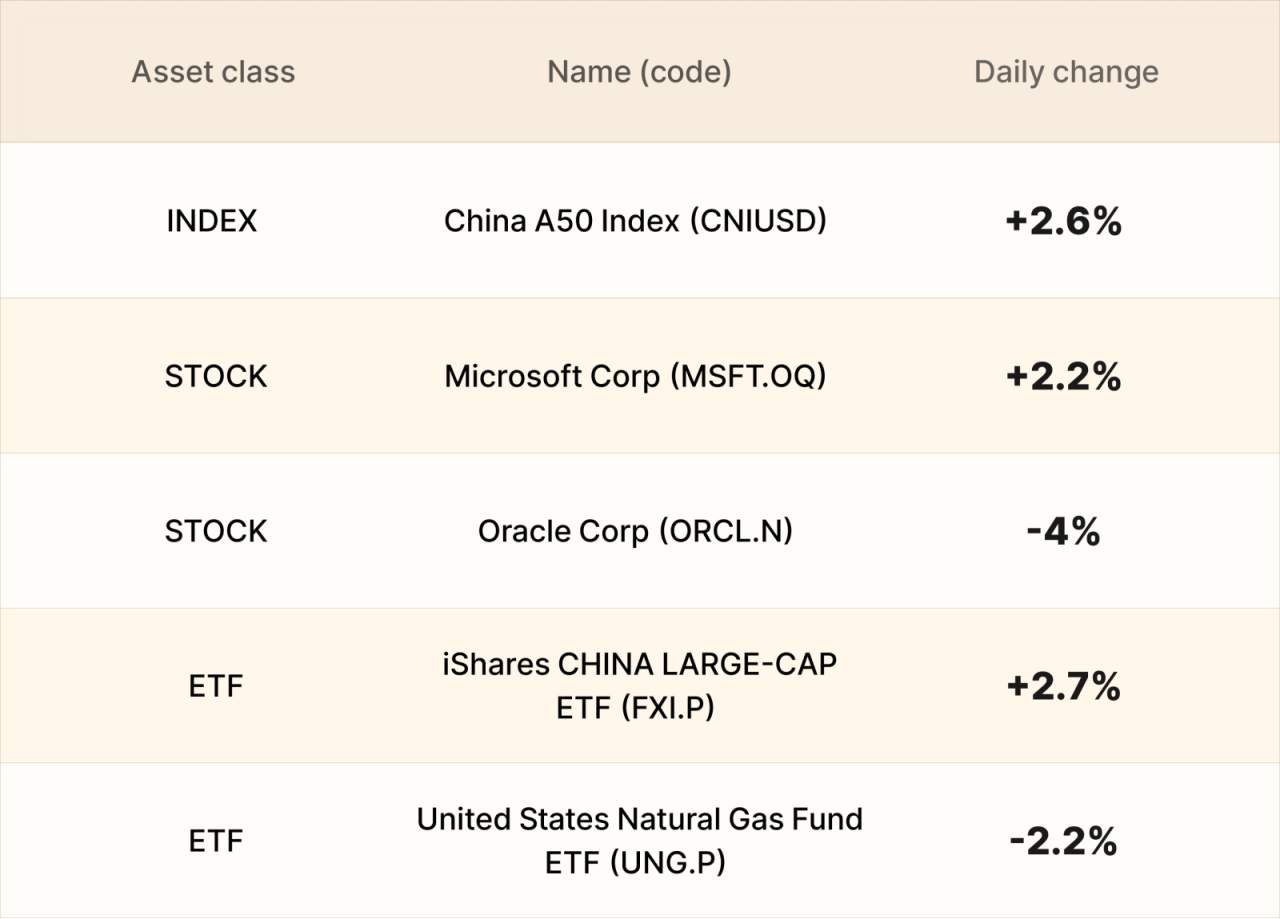Click the Name (code) column header
Viewport: 1280px width, 919px height.
point(639,72)
